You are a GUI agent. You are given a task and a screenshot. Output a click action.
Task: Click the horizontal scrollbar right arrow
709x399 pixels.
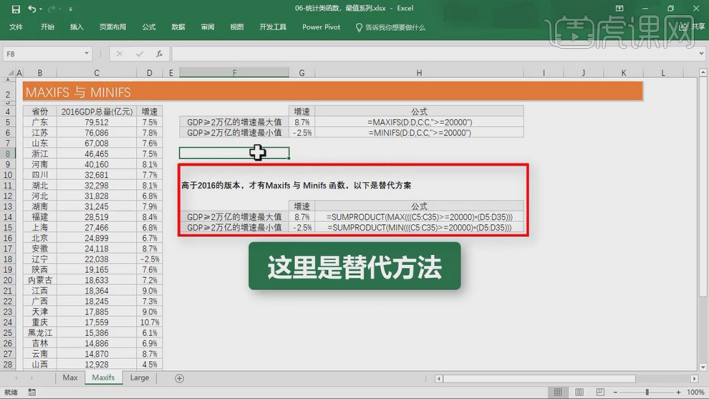[x=695, y=378]
